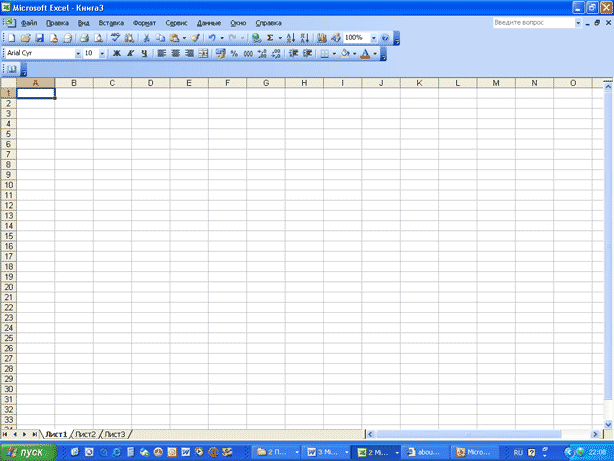The height and width of the screenshot is (461, 614).
Task: Run the spelling check
Action: [x=115, y=38]
